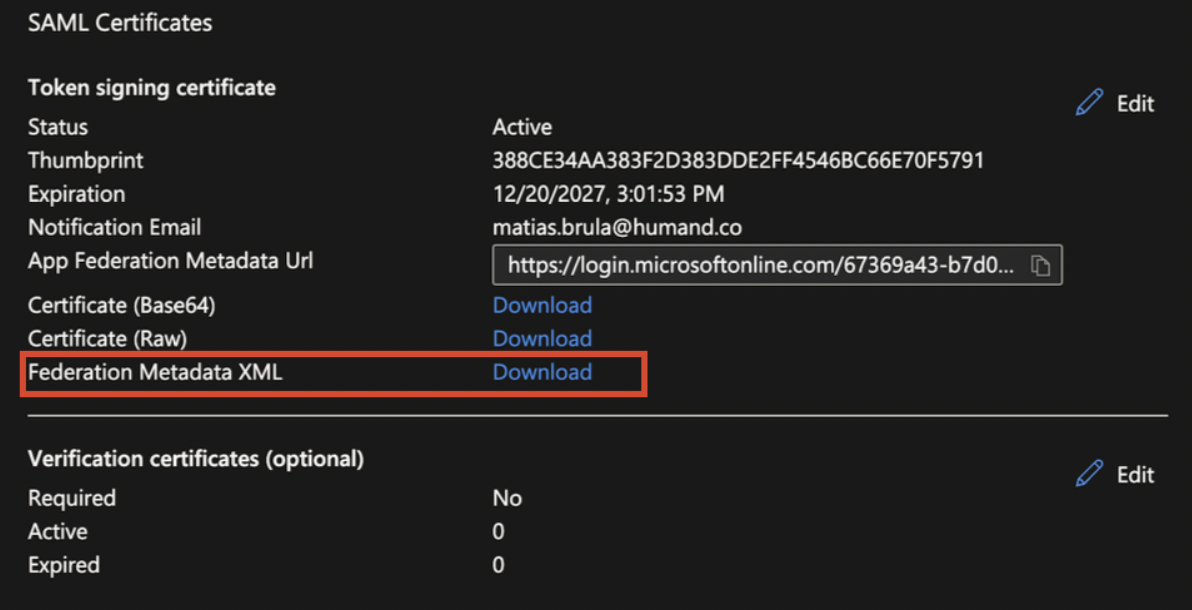The width and height of the screenshot is (1192, 610).
Task: Download the Certificate (Base64) file
Action: [x=542, y=305]
